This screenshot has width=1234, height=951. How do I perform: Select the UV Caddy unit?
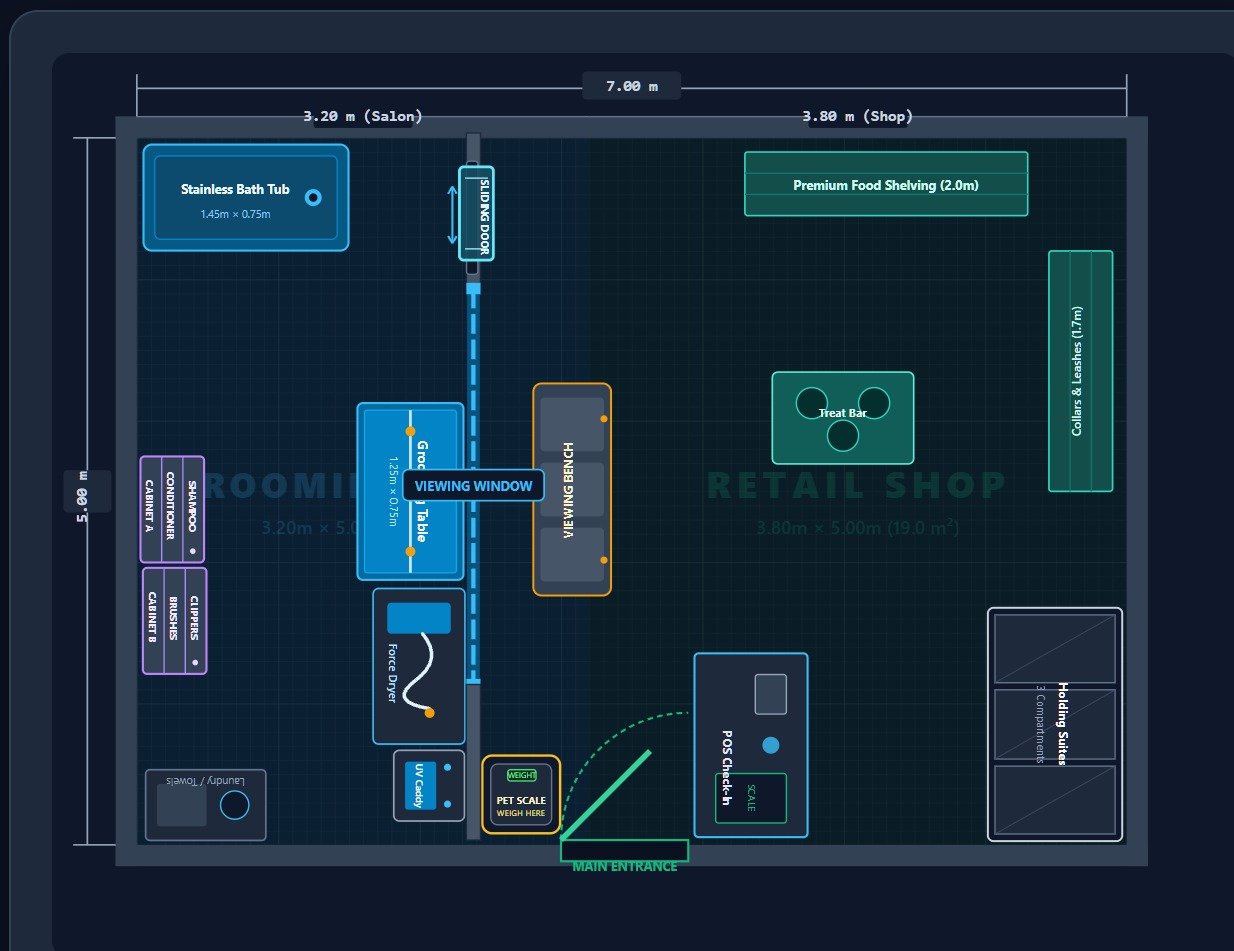pyautogui.click(x=429, y=786)
